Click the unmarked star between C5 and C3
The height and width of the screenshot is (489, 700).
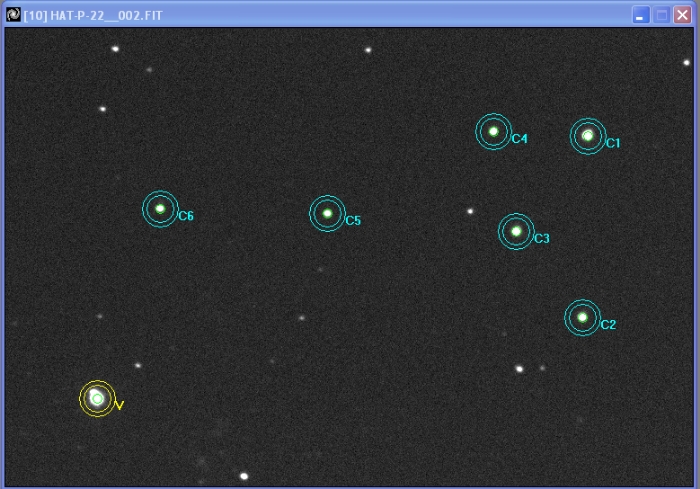[x=470, y=211]
